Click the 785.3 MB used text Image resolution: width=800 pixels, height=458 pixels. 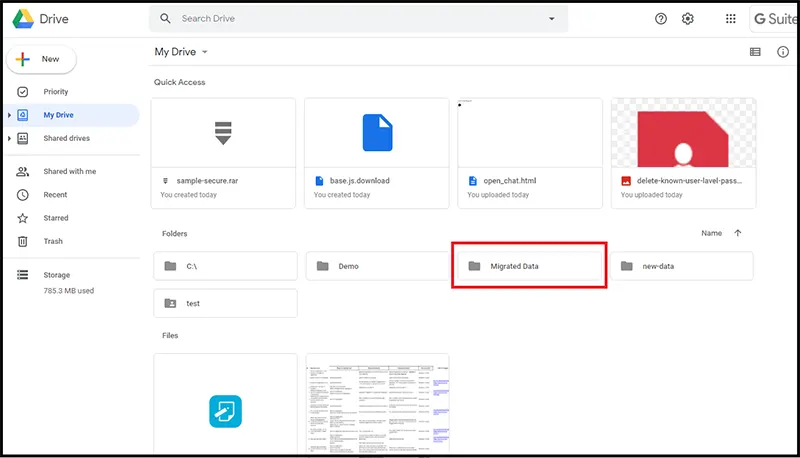point(69,291)
